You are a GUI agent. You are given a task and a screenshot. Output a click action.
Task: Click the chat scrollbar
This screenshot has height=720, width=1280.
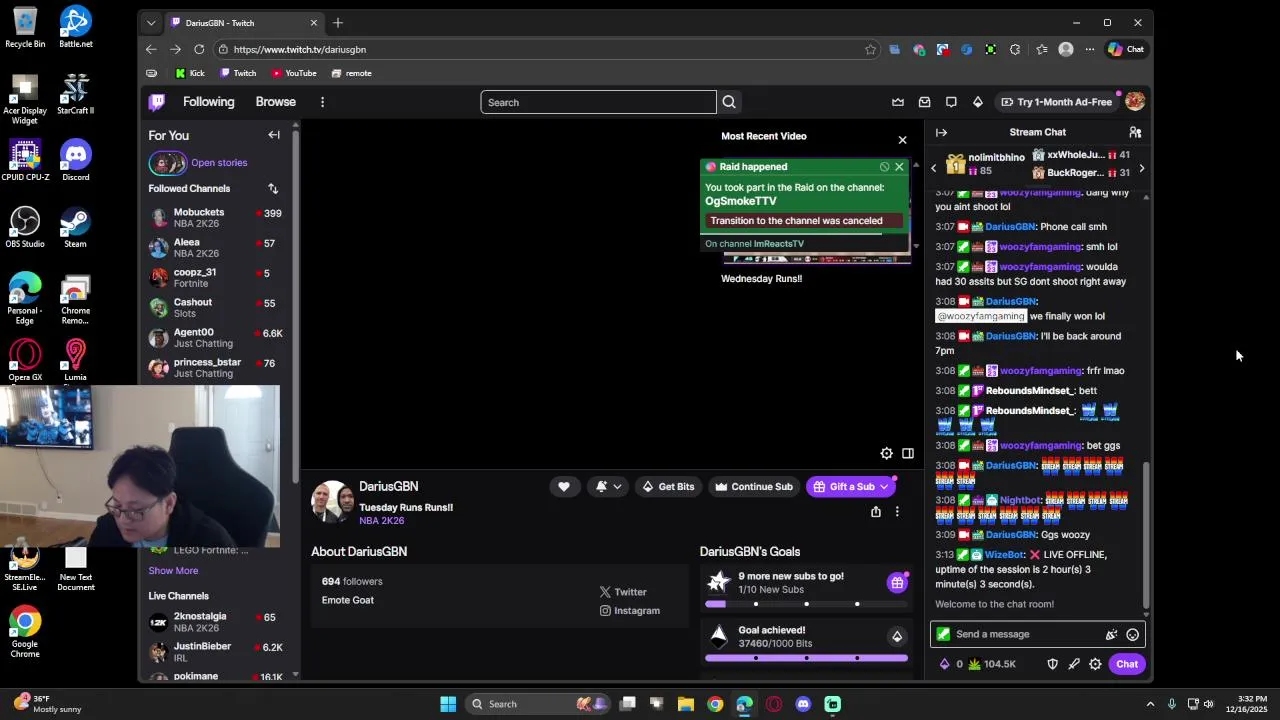click(x=1146, y=535)
